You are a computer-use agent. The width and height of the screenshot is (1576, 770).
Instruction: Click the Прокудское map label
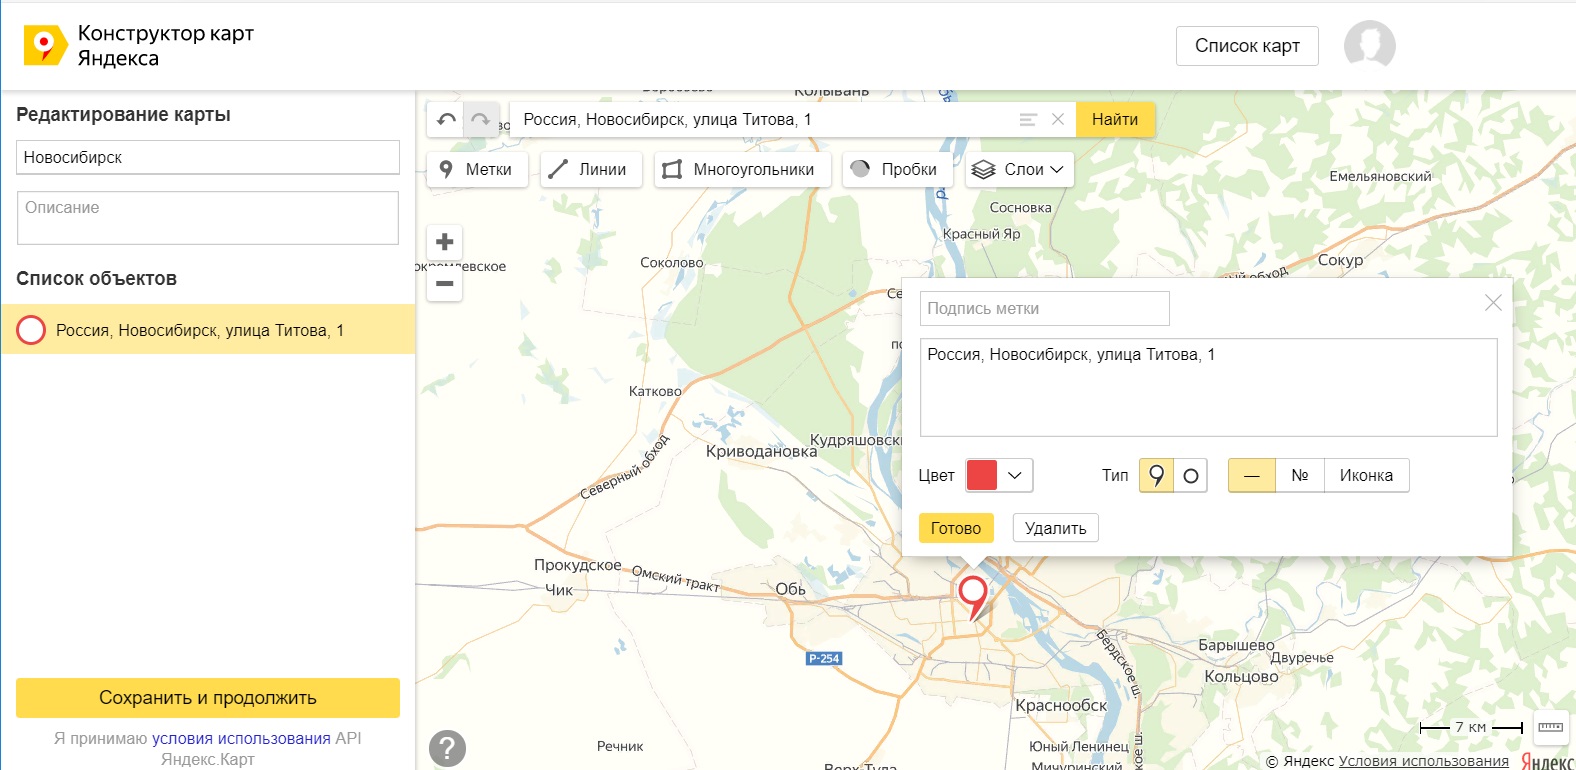pyautogui.click(x=577, y=565)
